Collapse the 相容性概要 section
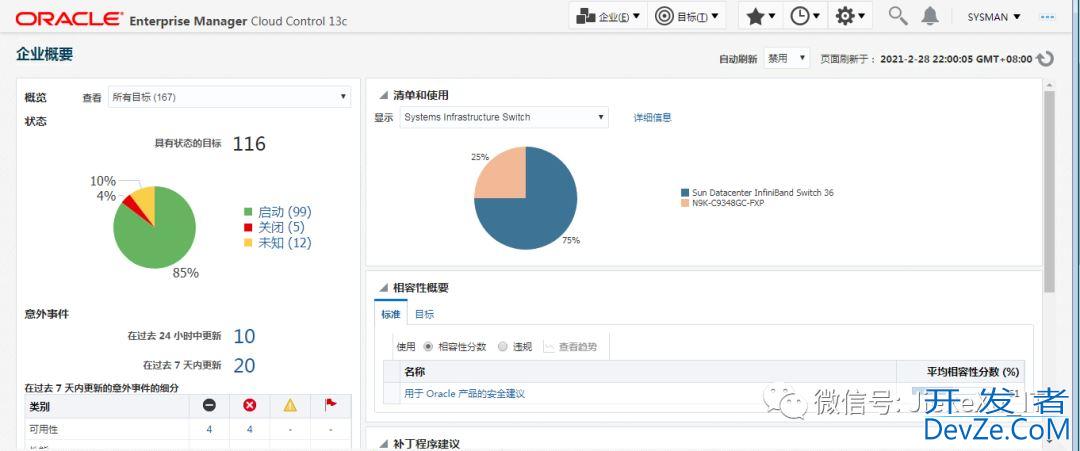 click(x=382, y=288)
